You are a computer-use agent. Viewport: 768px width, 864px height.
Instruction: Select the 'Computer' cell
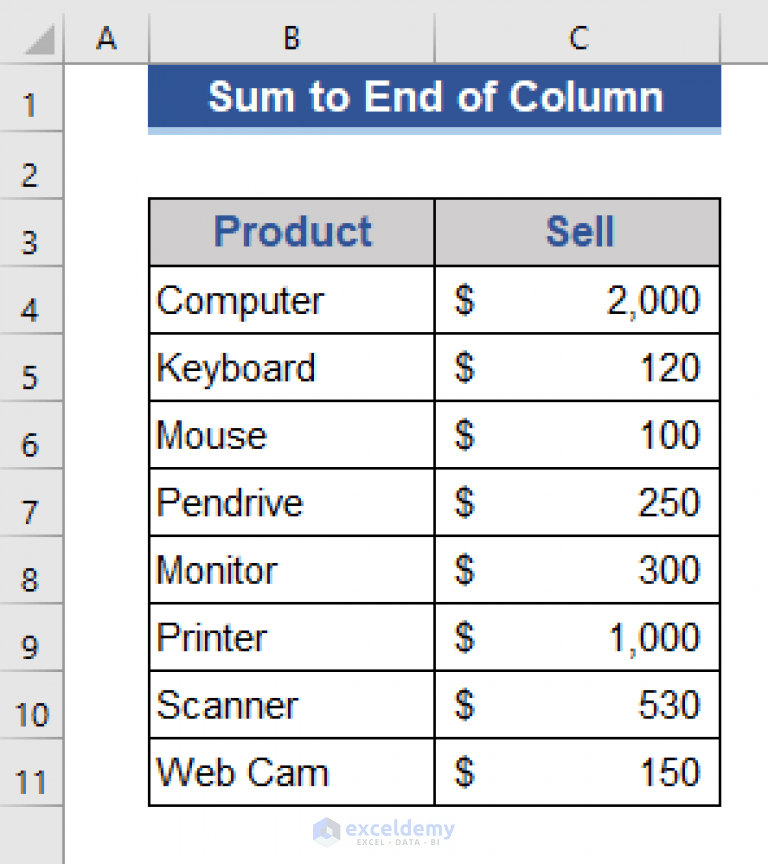click(x=290, y=300)
